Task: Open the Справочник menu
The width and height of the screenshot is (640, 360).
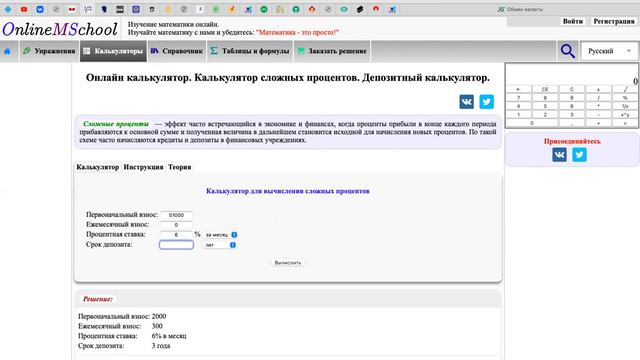Action: pos(177,51)
